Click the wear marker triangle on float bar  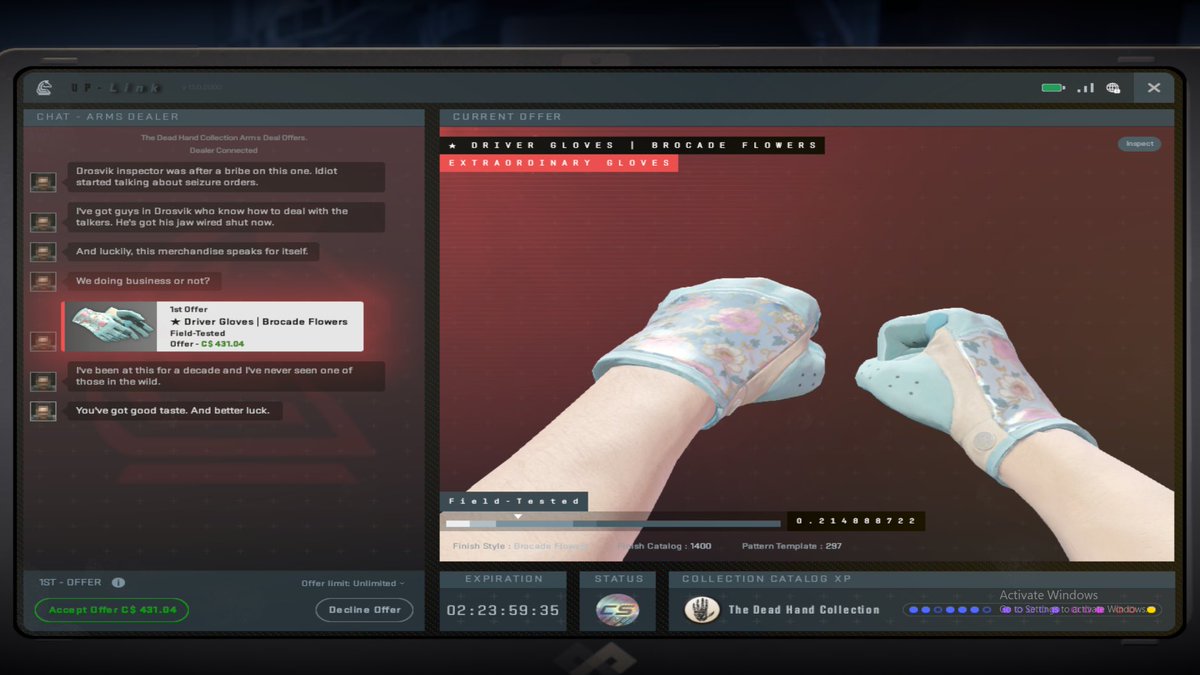[x=518, y=516]
